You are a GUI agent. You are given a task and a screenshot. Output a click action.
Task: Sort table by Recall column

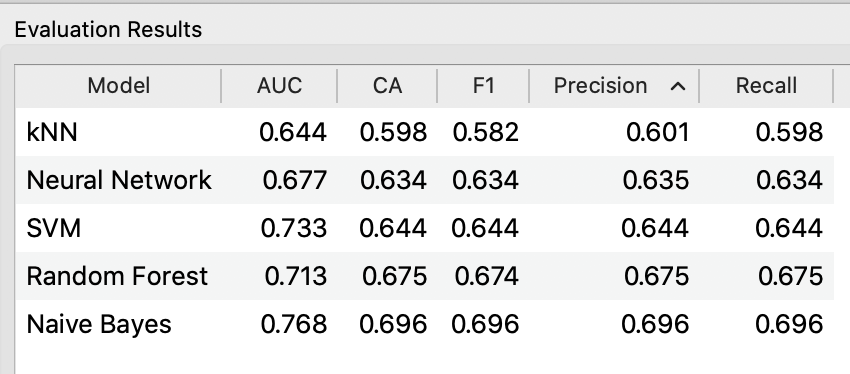point(766,86)
